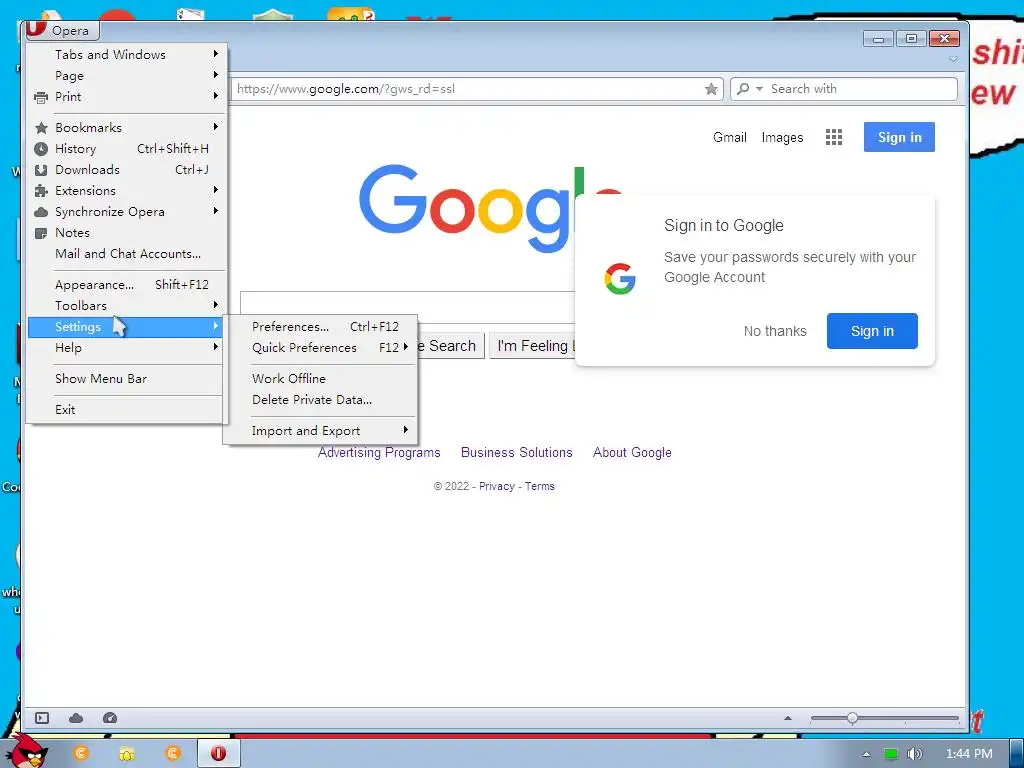Bookmark page with address bar star
1024x768 pixels.
click(711, 89)
